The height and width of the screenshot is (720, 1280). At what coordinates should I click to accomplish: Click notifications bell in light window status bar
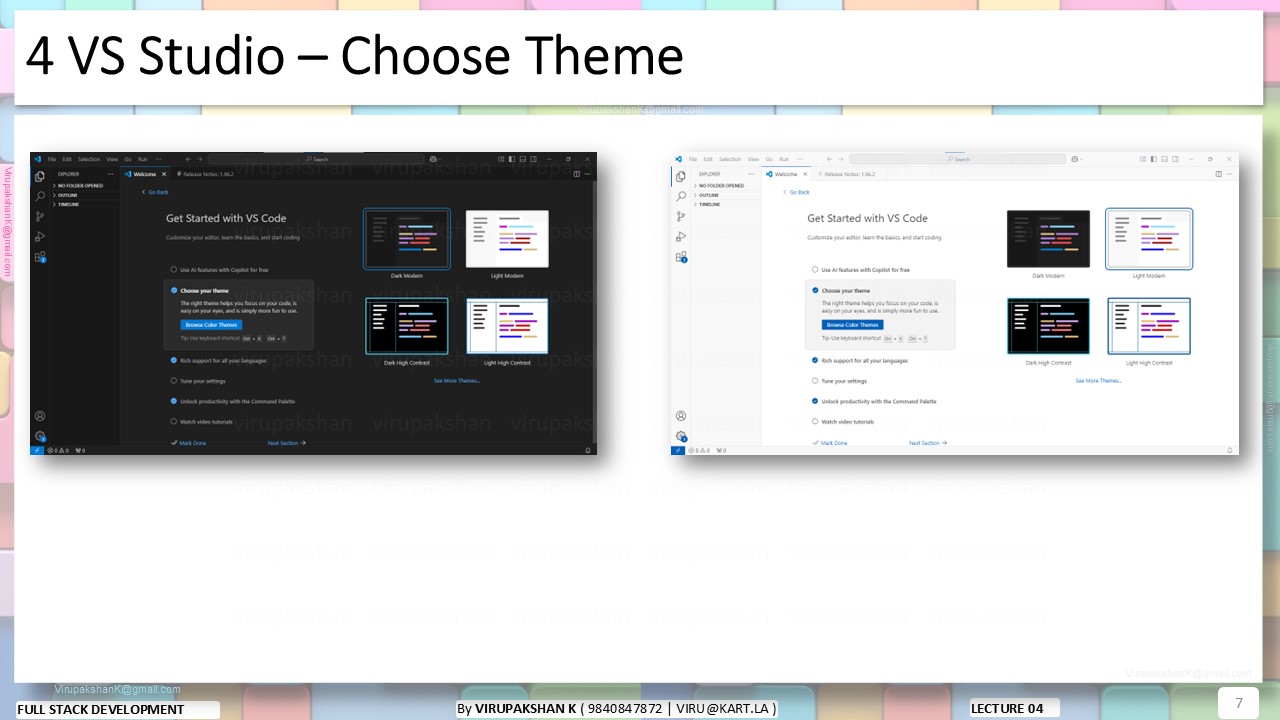click(x=1229, y=450)
